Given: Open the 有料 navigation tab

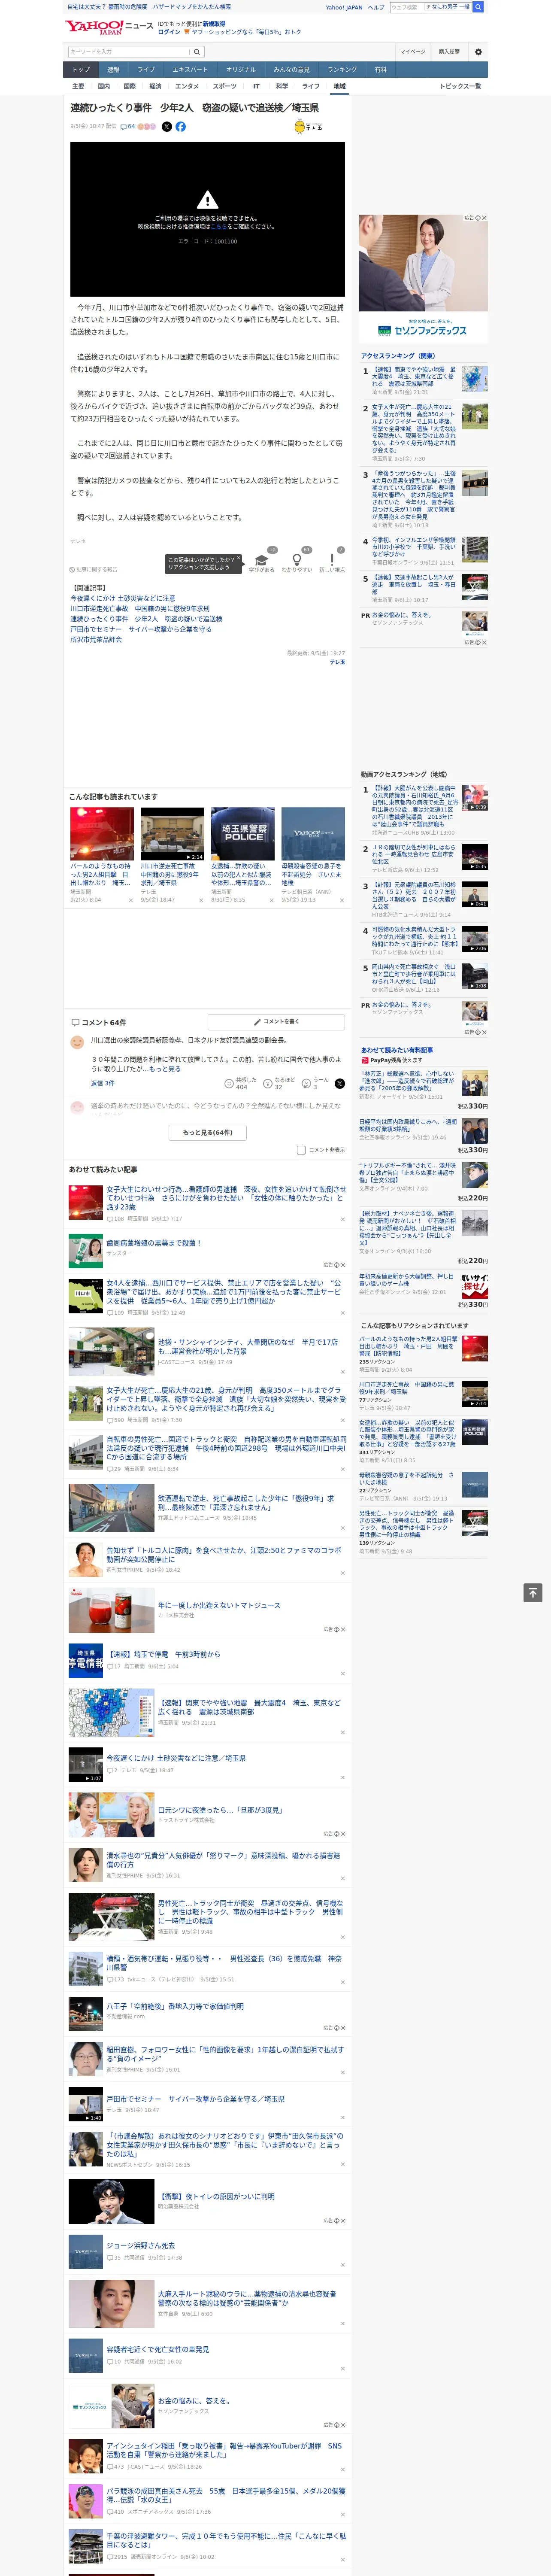Looking at the screenshot, I should (381, 70).
